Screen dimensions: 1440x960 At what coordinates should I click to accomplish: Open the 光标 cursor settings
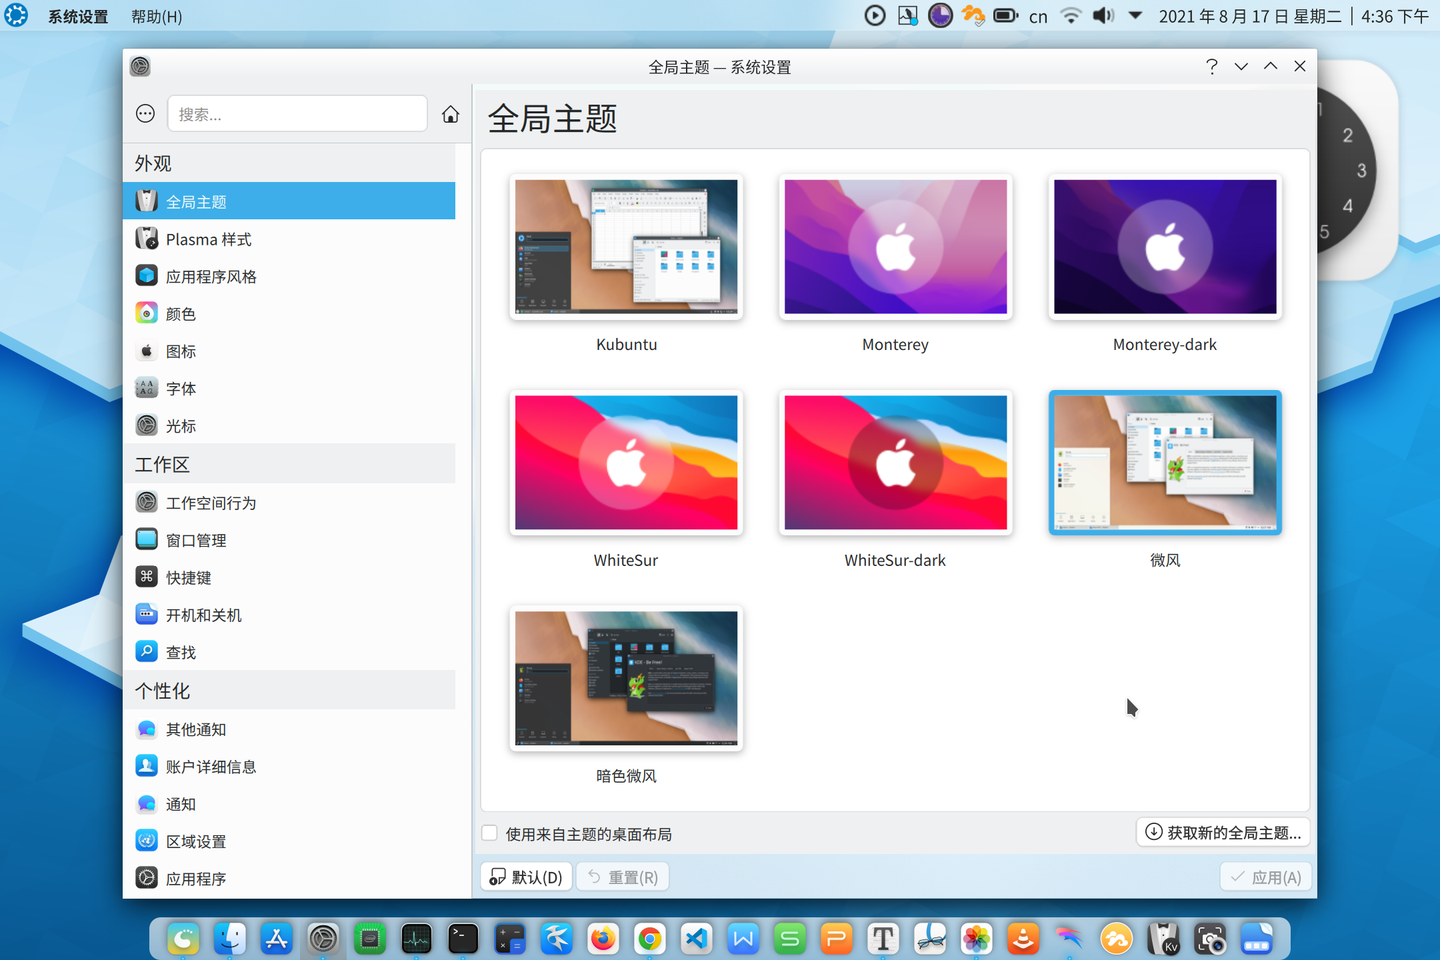[x=289, y=425]
